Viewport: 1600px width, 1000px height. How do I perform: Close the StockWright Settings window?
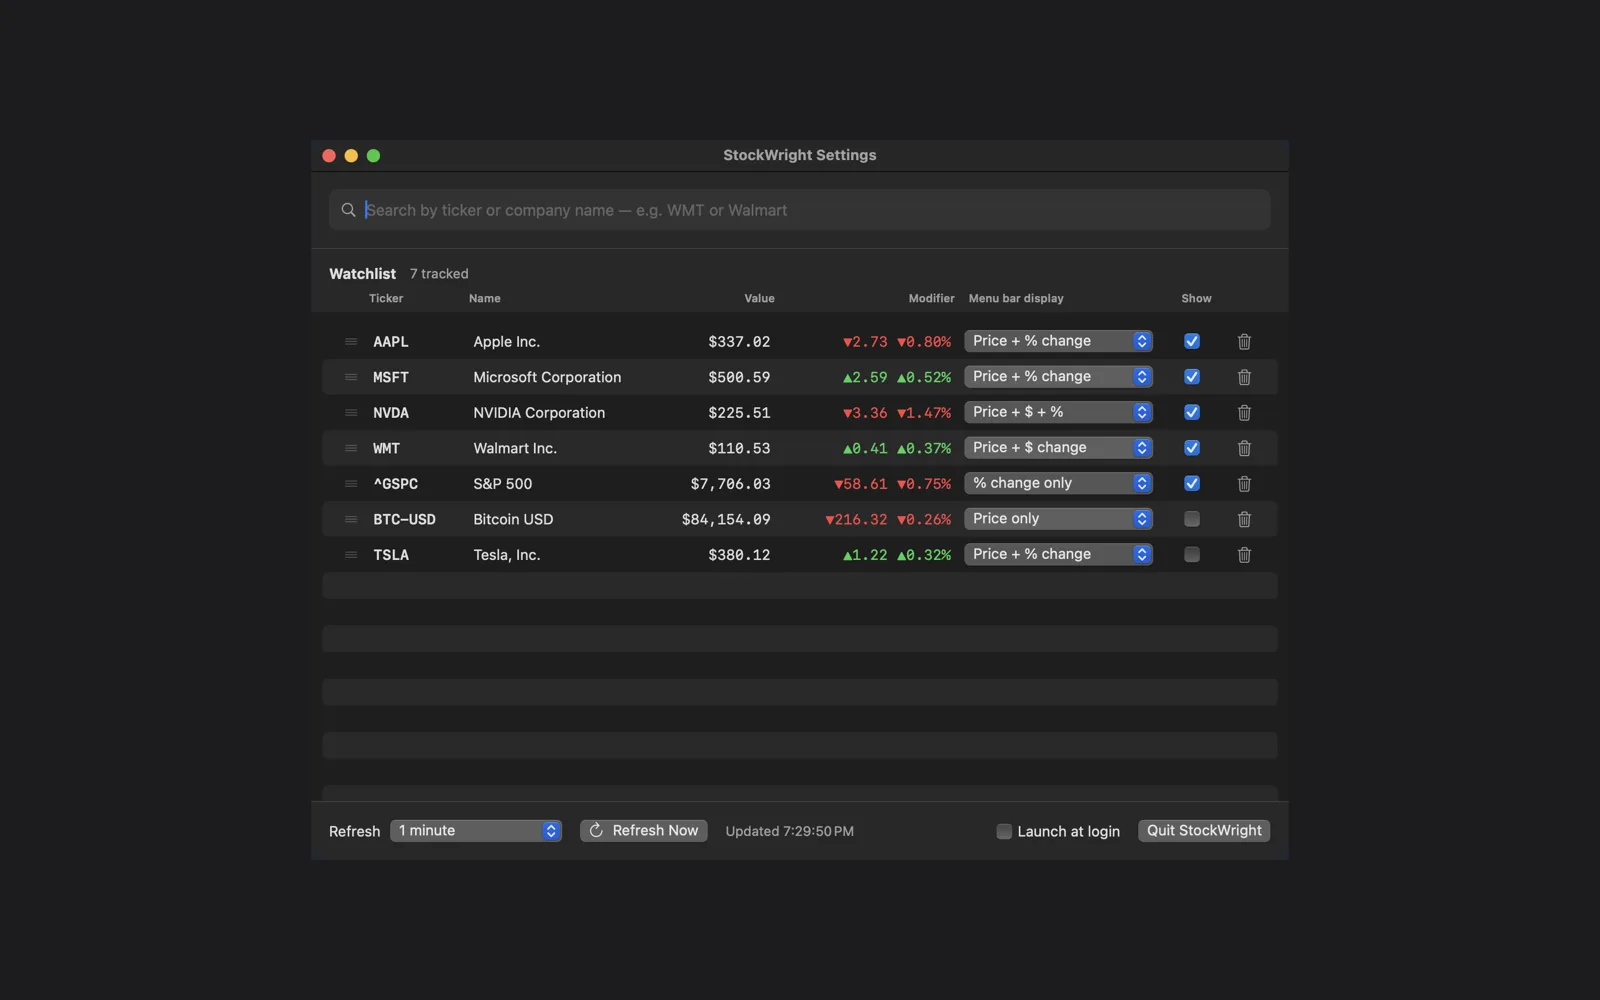click(x=329, y=156)
